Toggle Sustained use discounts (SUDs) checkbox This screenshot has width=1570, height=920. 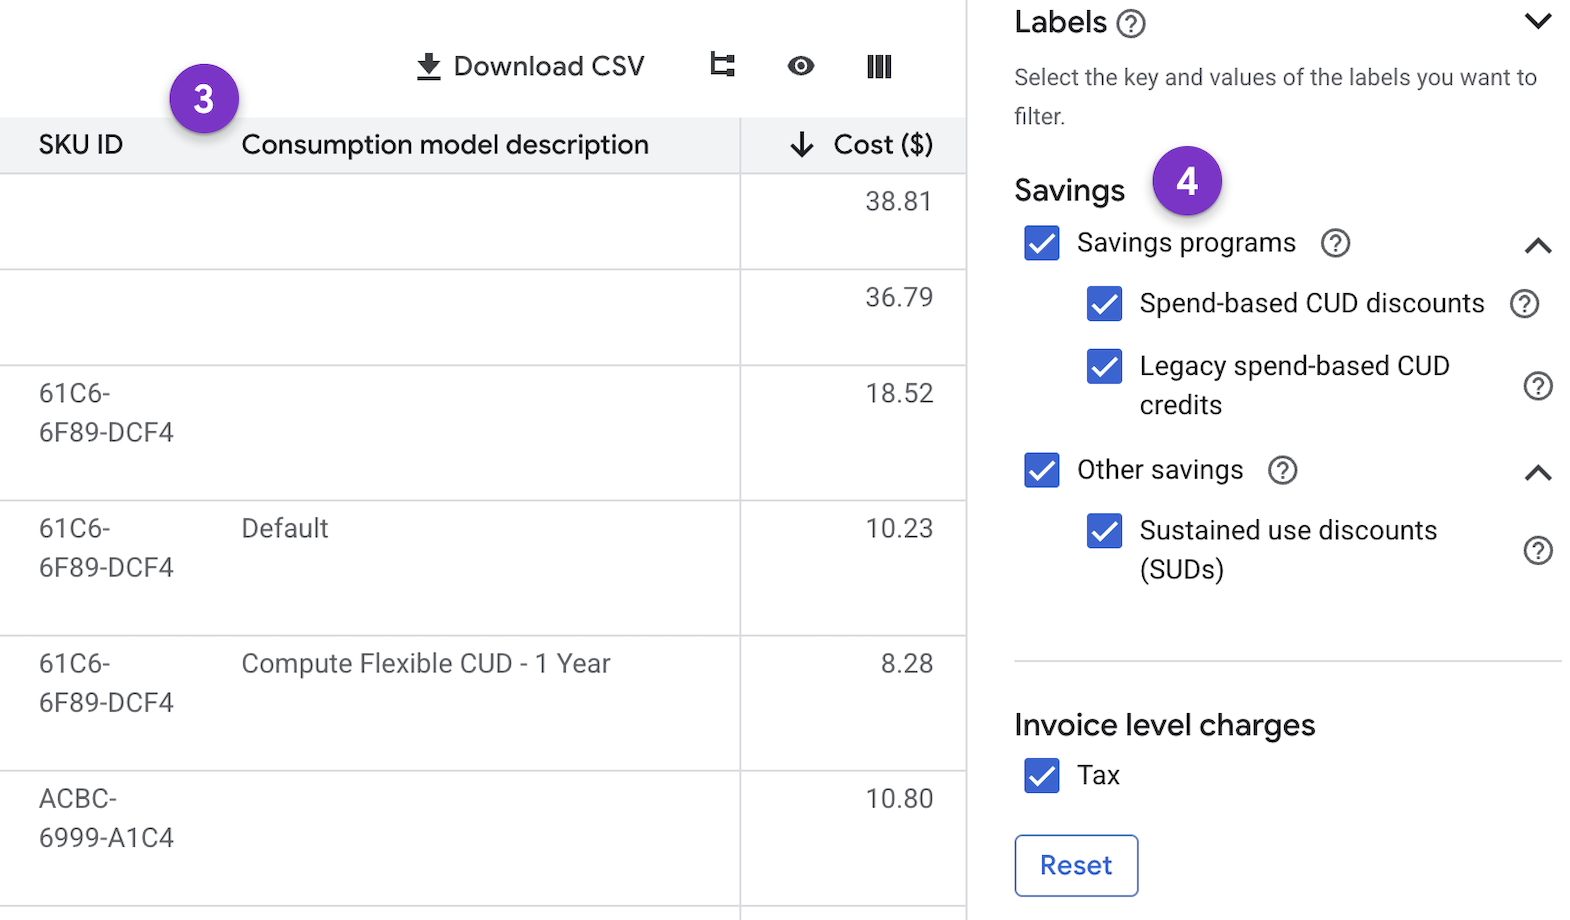[1104, 531]
